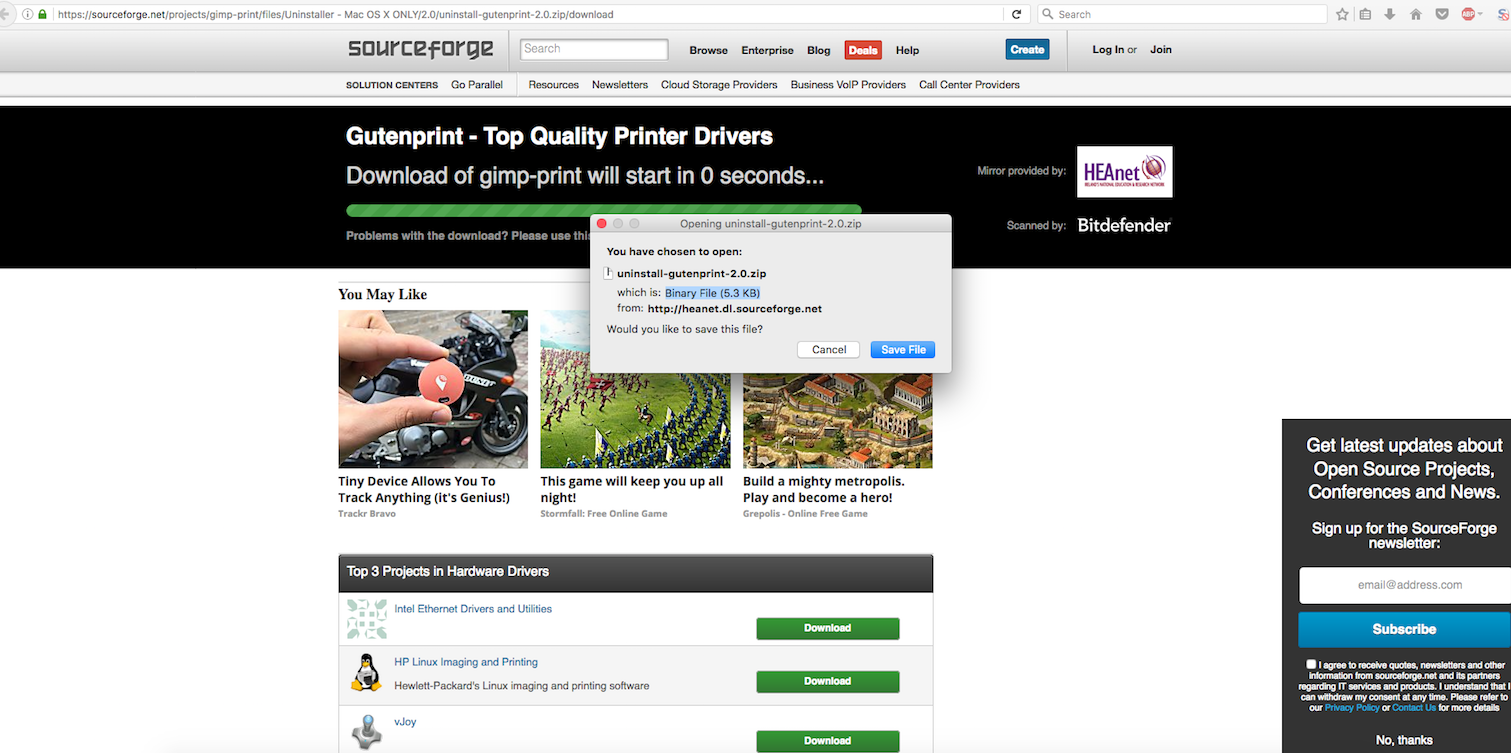1511x753 pixels.
Task: Download Intel Ethernet Drivers and Utilities
Action: tap(828, 628)
